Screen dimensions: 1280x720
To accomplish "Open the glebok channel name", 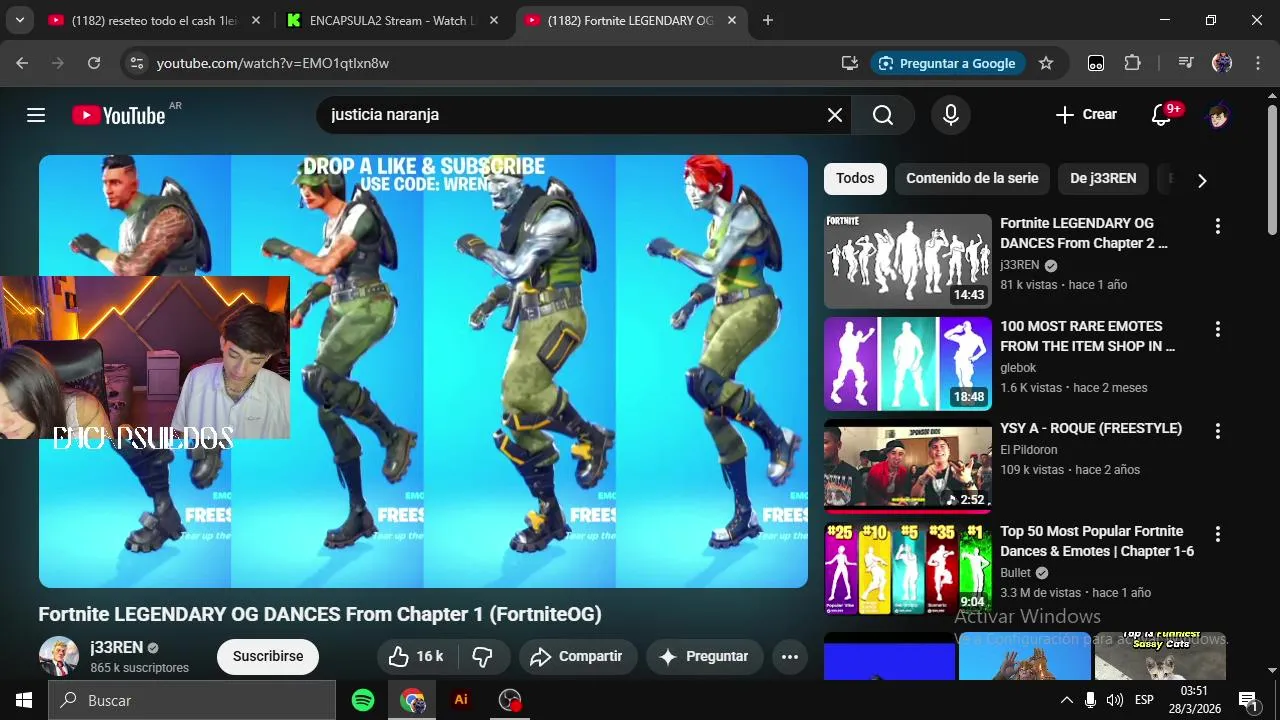I will (1018, 368).
